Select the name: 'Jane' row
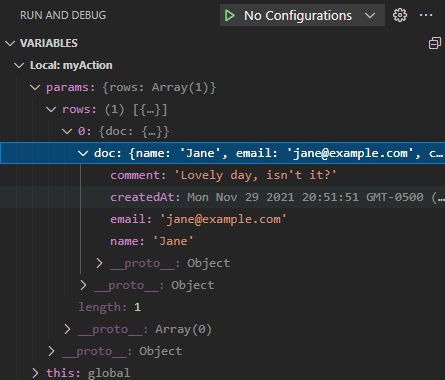The width and height of the screenshot is (445, 380). tap(222, 241)
